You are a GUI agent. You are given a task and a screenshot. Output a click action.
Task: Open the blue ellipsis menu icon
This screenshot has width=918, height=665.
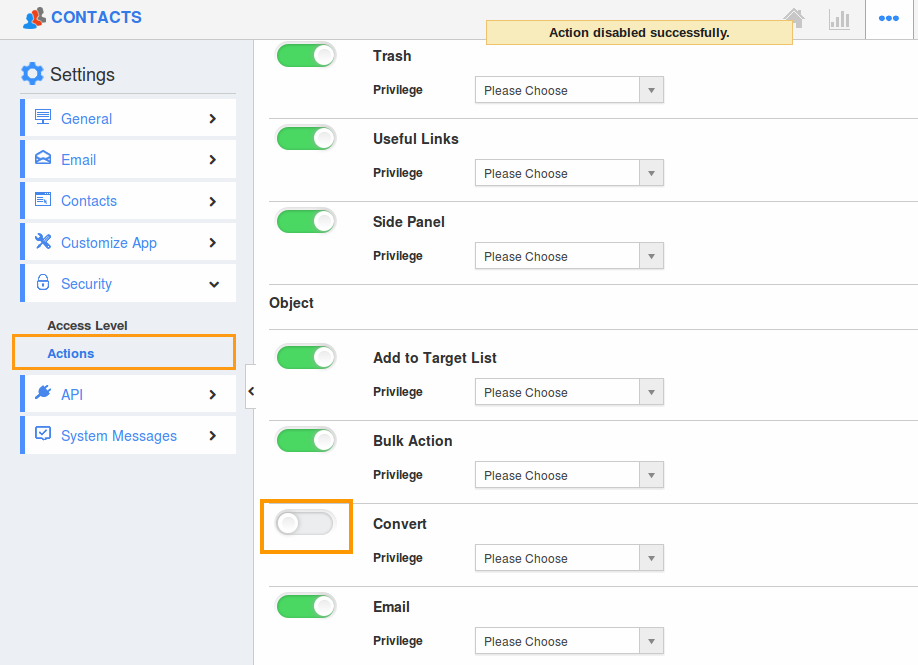889,17
